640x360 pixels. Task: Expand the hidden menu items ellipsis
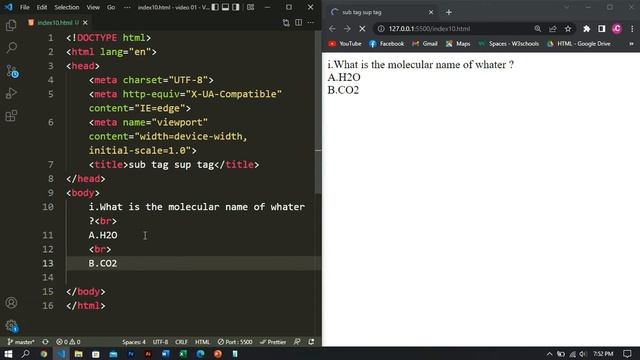(127, 7)
